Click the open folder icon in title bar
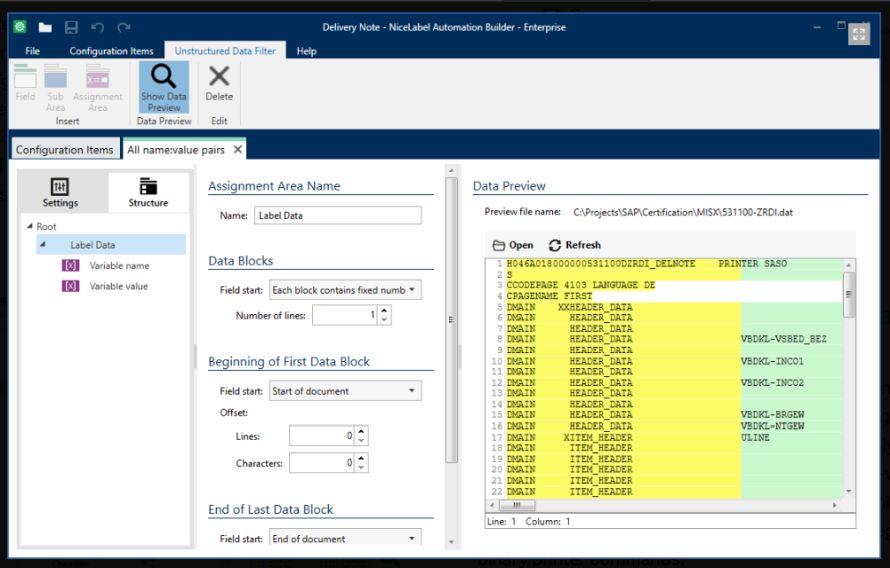This screenshot has height=568, width=890. coord(45,27)
